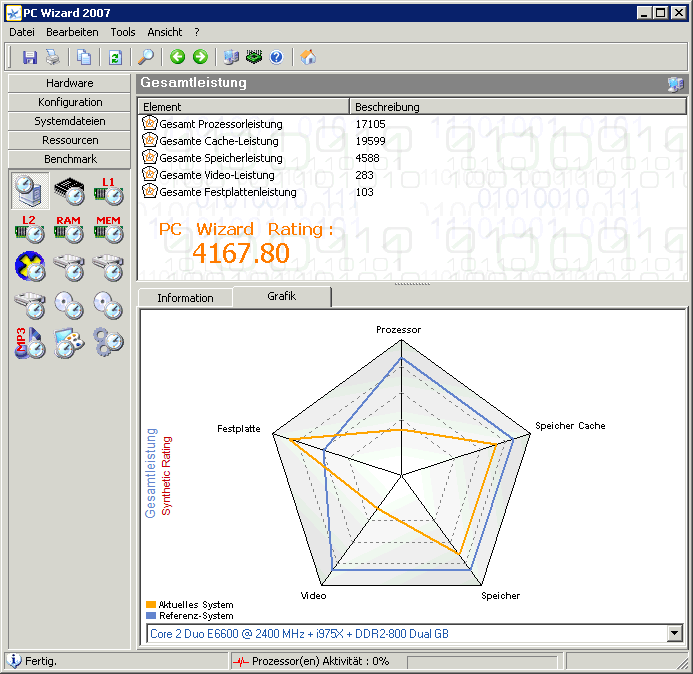Click the Fertig status bar info icon
Screen dimensions: 693x674
[14, 661]
